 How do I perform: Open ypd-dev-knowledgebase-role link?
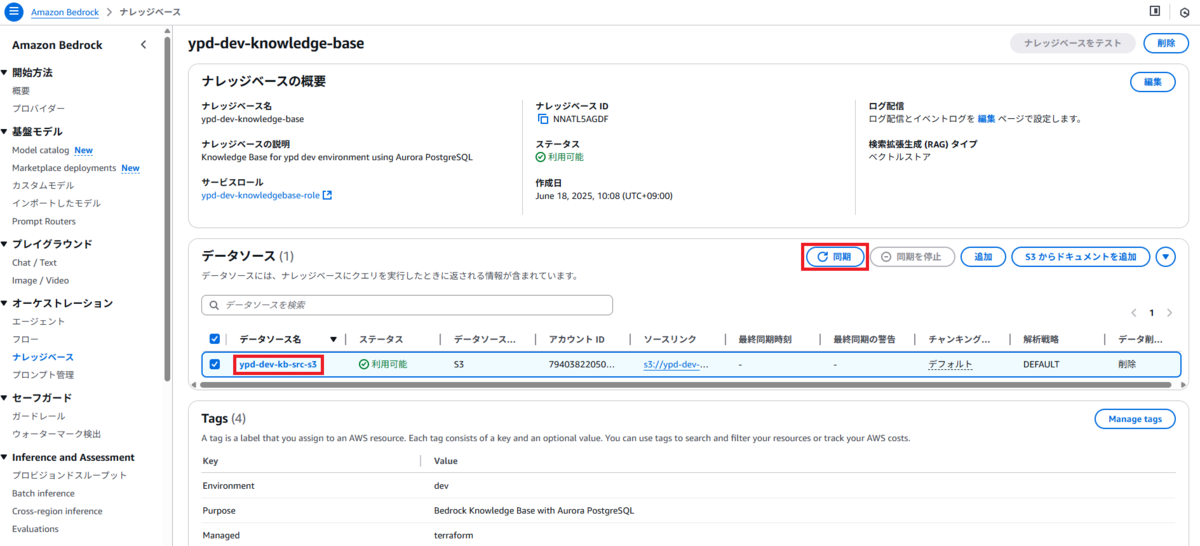click(x=260, y=195)
